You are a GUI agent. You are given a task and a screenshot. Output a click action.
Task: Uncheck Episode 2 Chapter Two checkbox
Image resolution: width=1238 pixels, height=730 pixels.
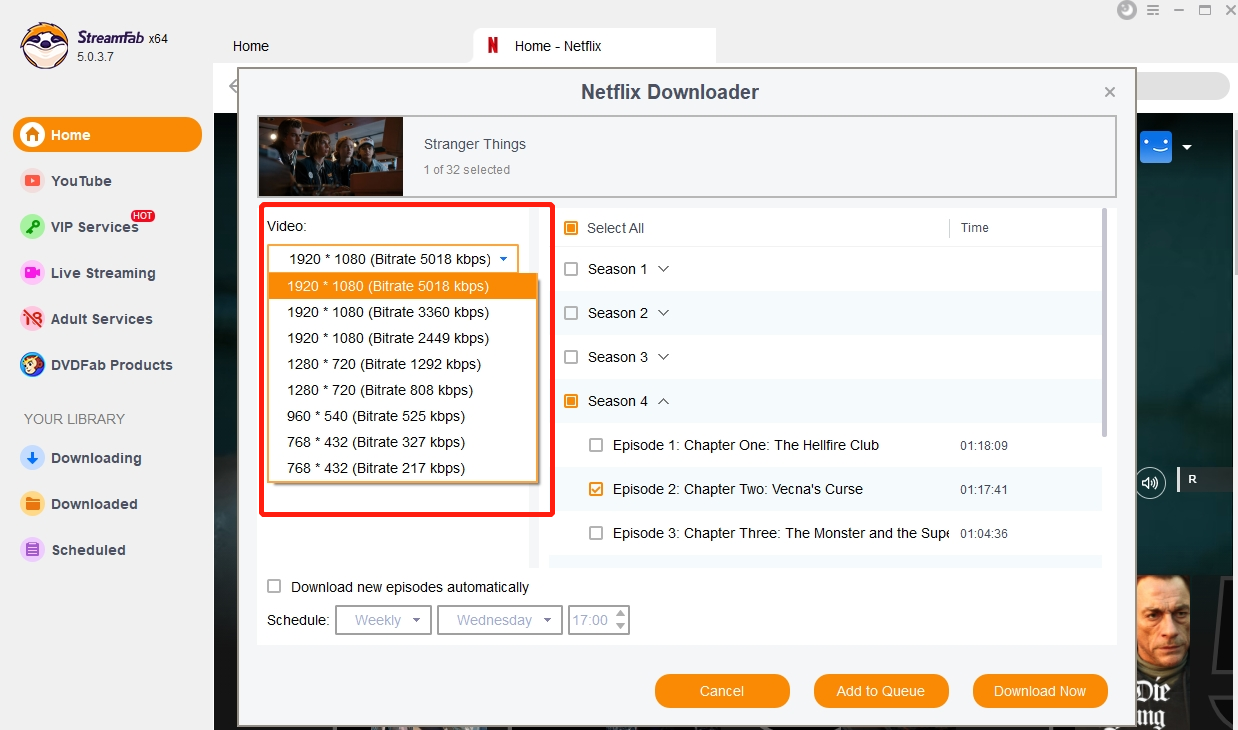click(x=596, y=489)
